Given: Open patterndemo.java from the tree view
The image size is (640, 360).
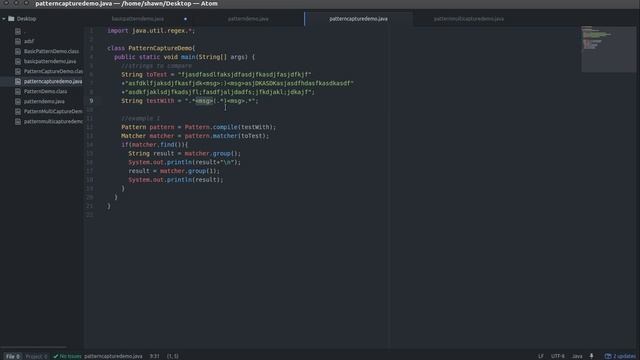Looking at the screenshot, I should [44, 101].
